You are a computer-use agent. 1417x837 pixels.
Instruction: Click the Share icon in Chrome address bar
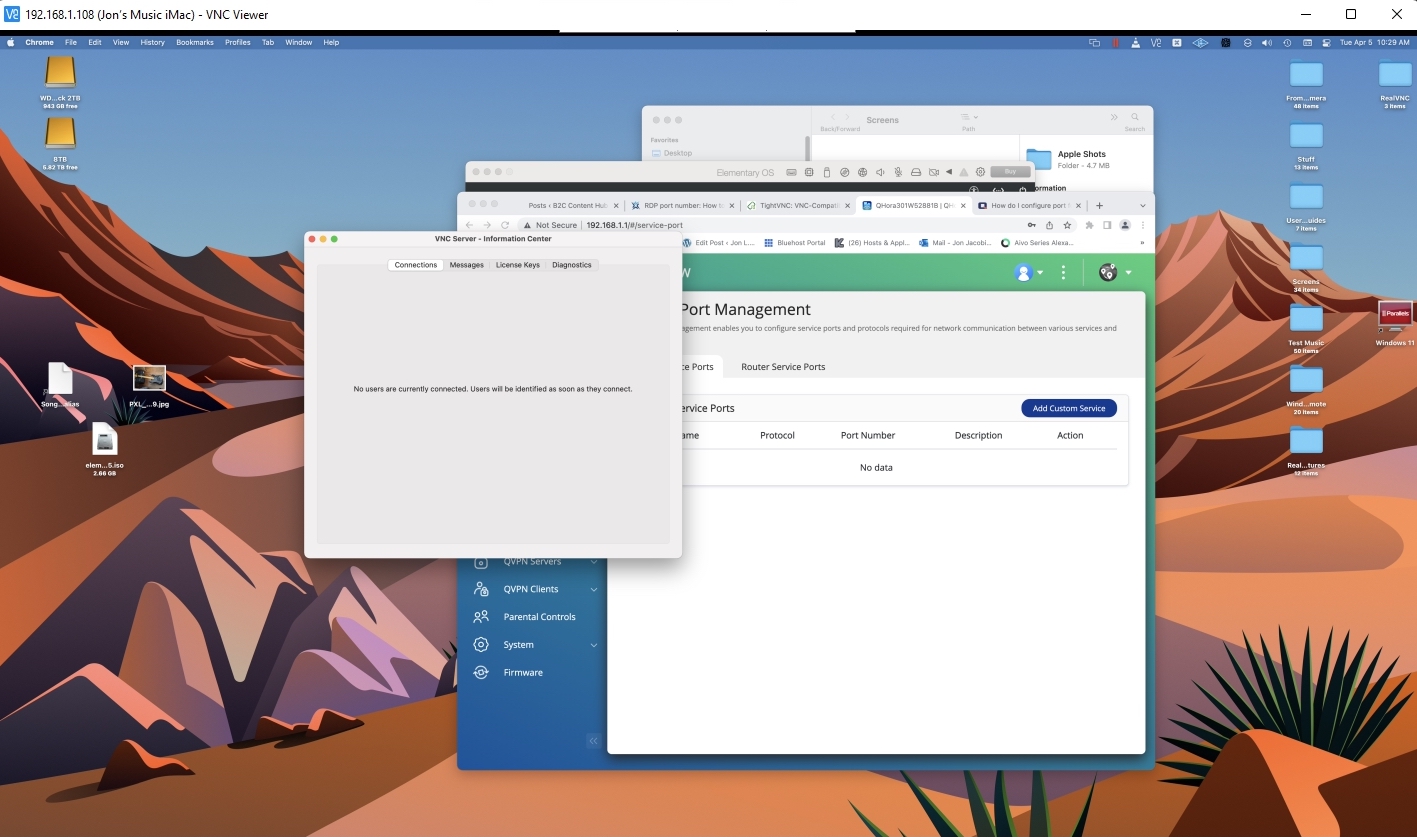pos(1050,225)
